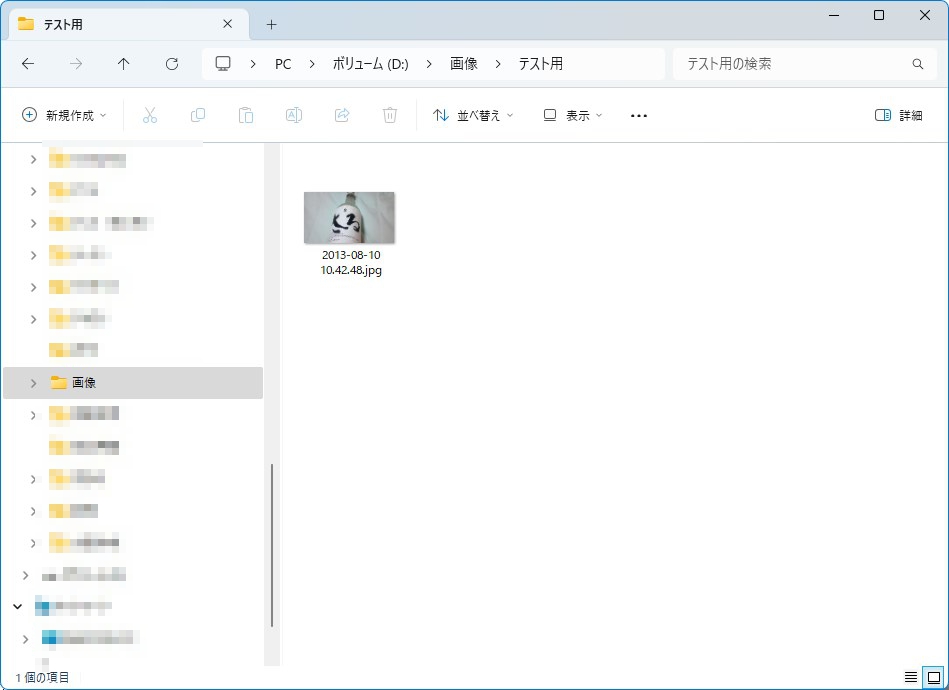Click the Delete trash can icon
The width and height of the screenshot is (949, 690).
click(390, 115)
